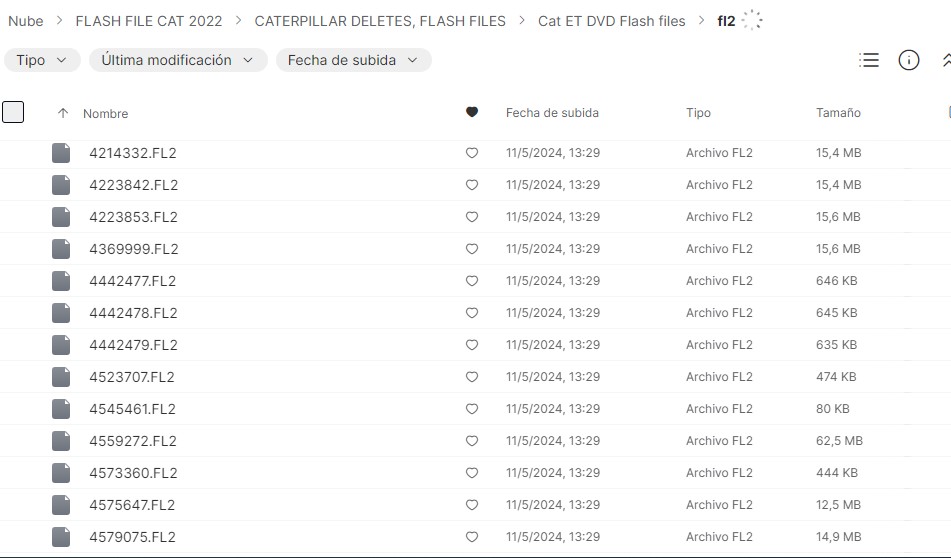This screenshot has height=558, width=951.
Task: Open the Fecha de subida filter
Action: point(353,60)
